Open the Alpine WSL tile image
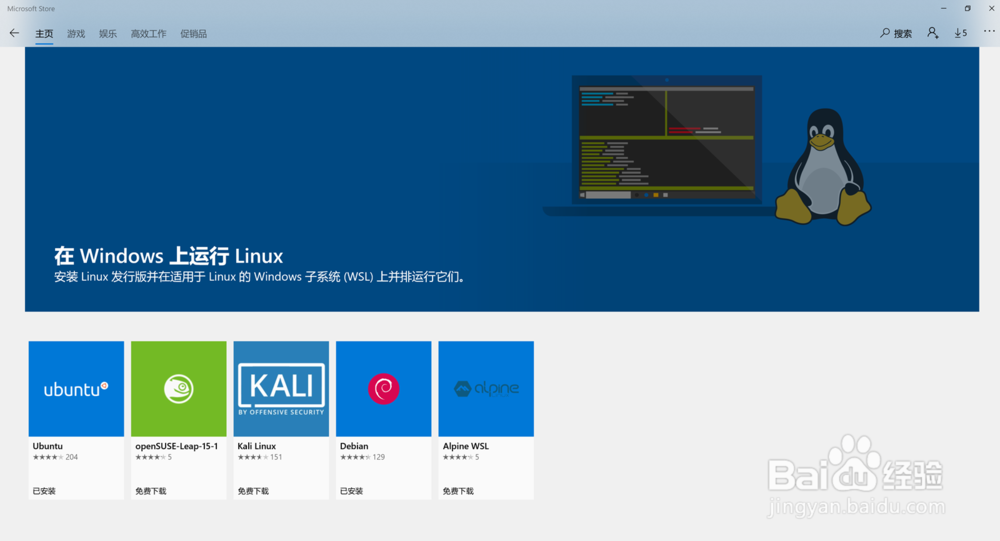The image size is (1000, 541). (486, 389)
